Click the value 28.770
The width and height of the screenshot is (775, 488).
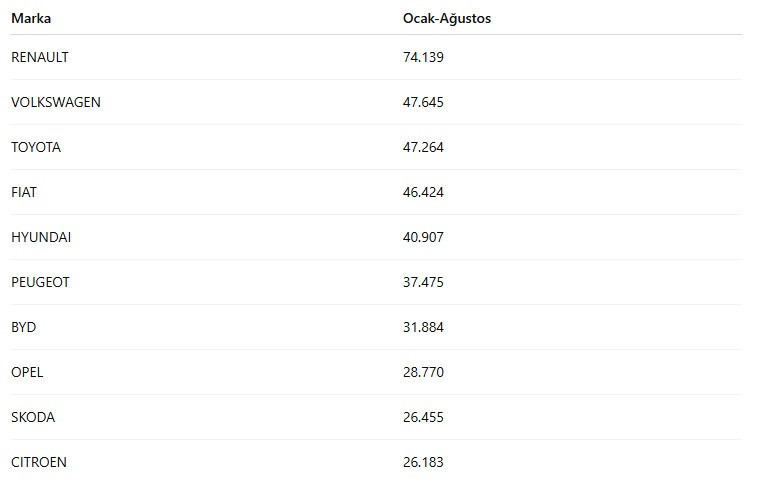(423, 372)
